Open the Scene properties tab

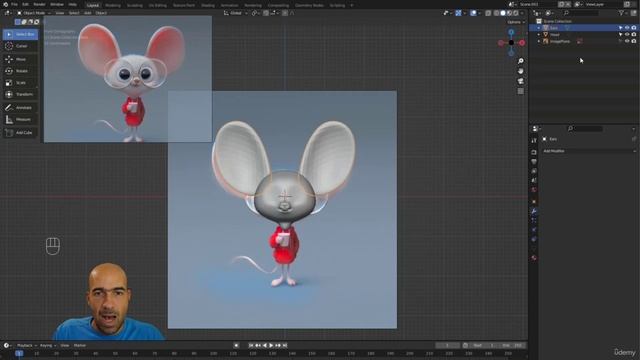coord(534,180)
